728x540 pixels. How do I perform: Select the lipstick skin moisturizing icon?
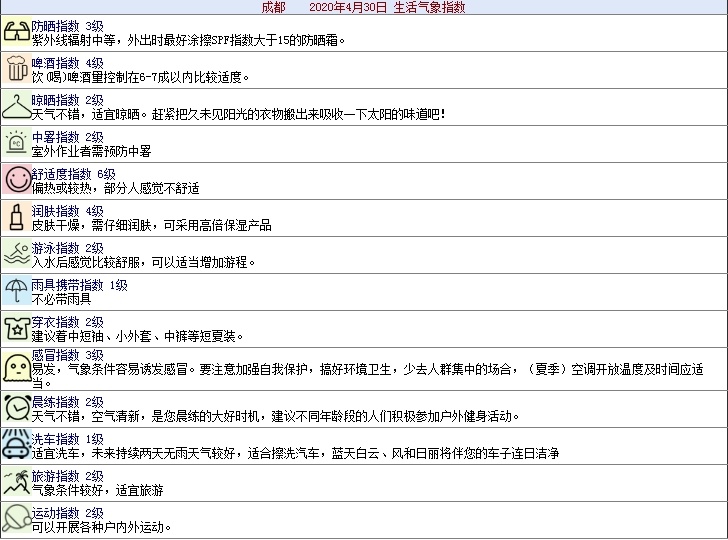click(x=16, y=217)
